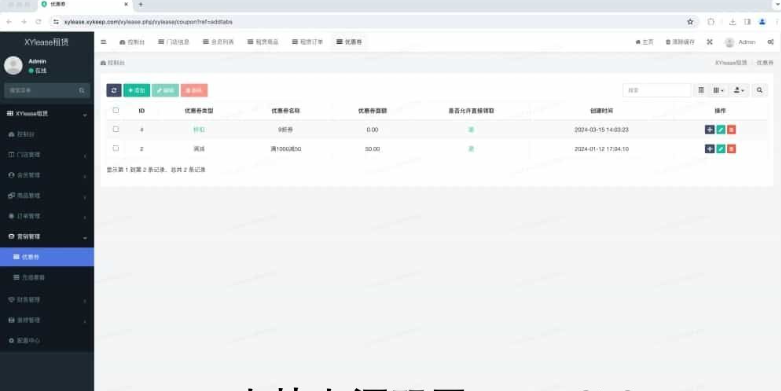Check the checkbox for row ID 2
Viewport: 781px width, 391px height.
tap(116, 148)
